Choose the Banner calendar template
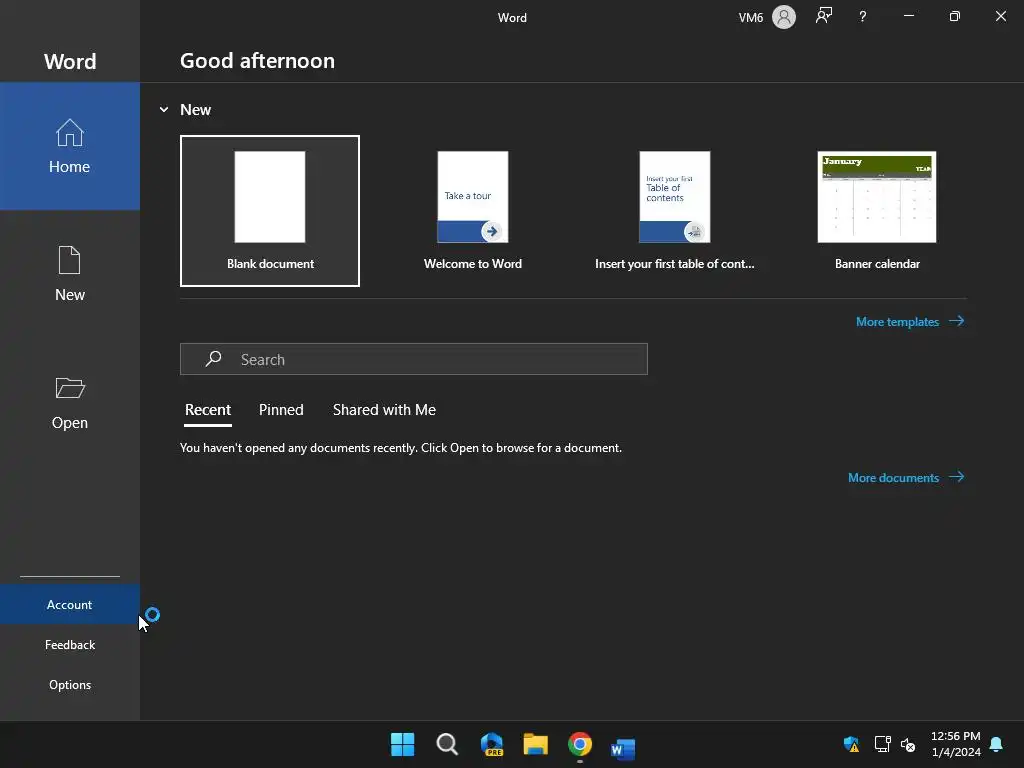Image resolution: width=1024 pixels, height=768 pixels. click(877, 211)
